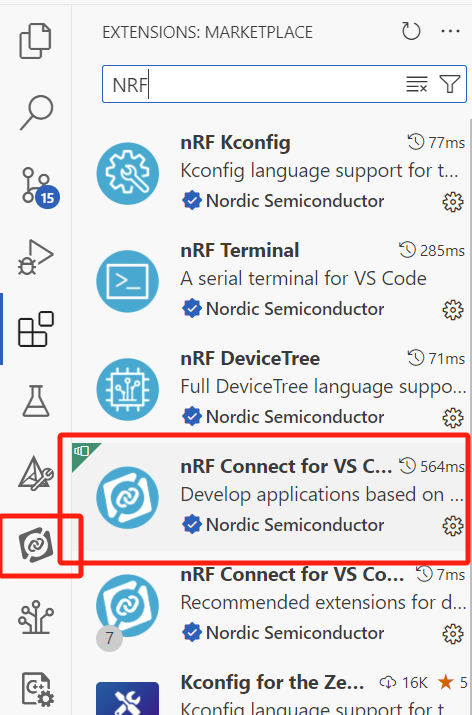Open manage gear for nRF Kconfig
This screenshot has width=472, height=715.
coord(453,202)
